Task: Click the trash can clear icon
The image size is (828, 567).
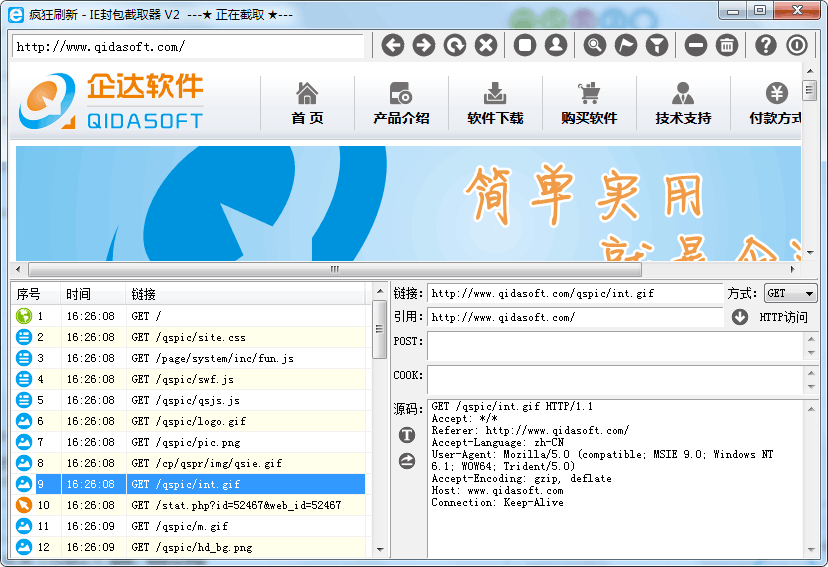Action: click(x=727, y=45)
